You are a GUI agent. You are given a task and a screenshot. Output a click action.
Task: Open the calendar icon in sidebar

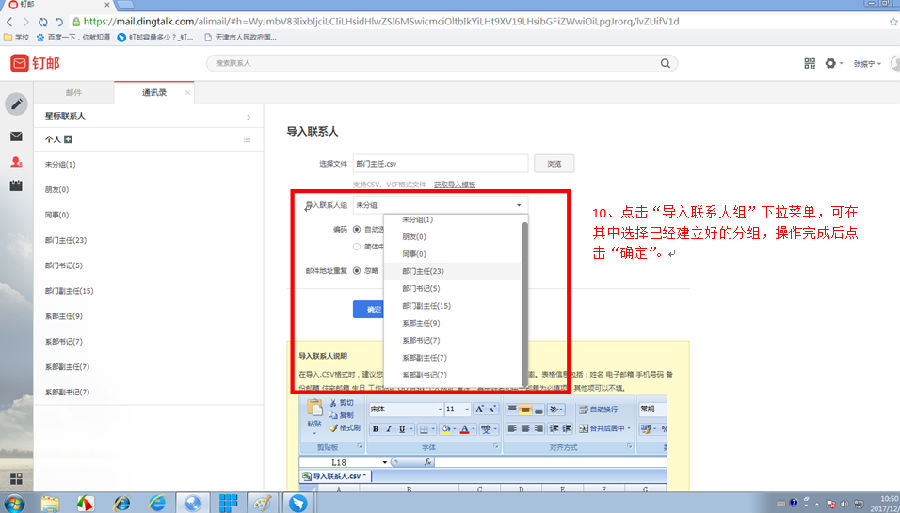[x=16, y=186]
